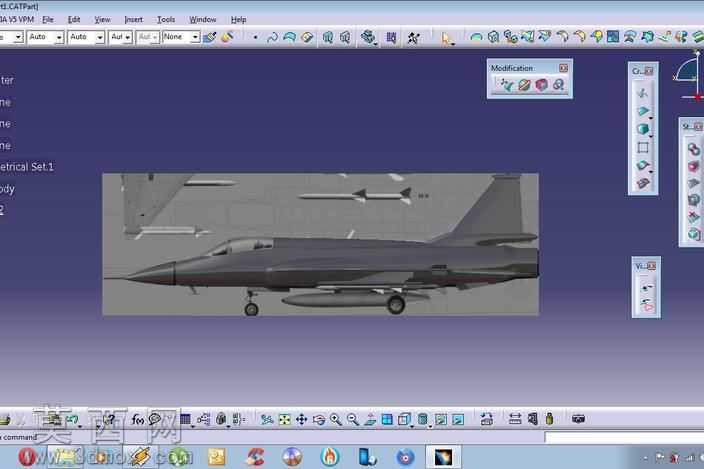This screenshot has width=704, height=469.
Task: Click the grid icon left of the wrench icon
Action: [391, 38]
